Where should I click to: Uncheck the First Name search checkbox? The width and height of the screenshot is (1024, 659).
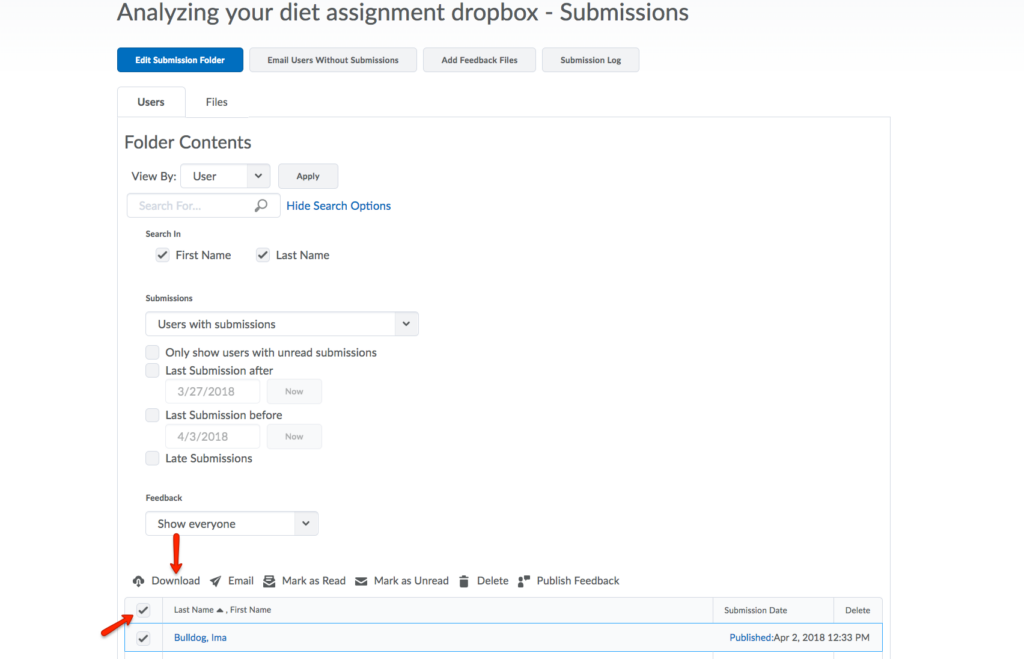pyautogui.click(x=163, y=255)
